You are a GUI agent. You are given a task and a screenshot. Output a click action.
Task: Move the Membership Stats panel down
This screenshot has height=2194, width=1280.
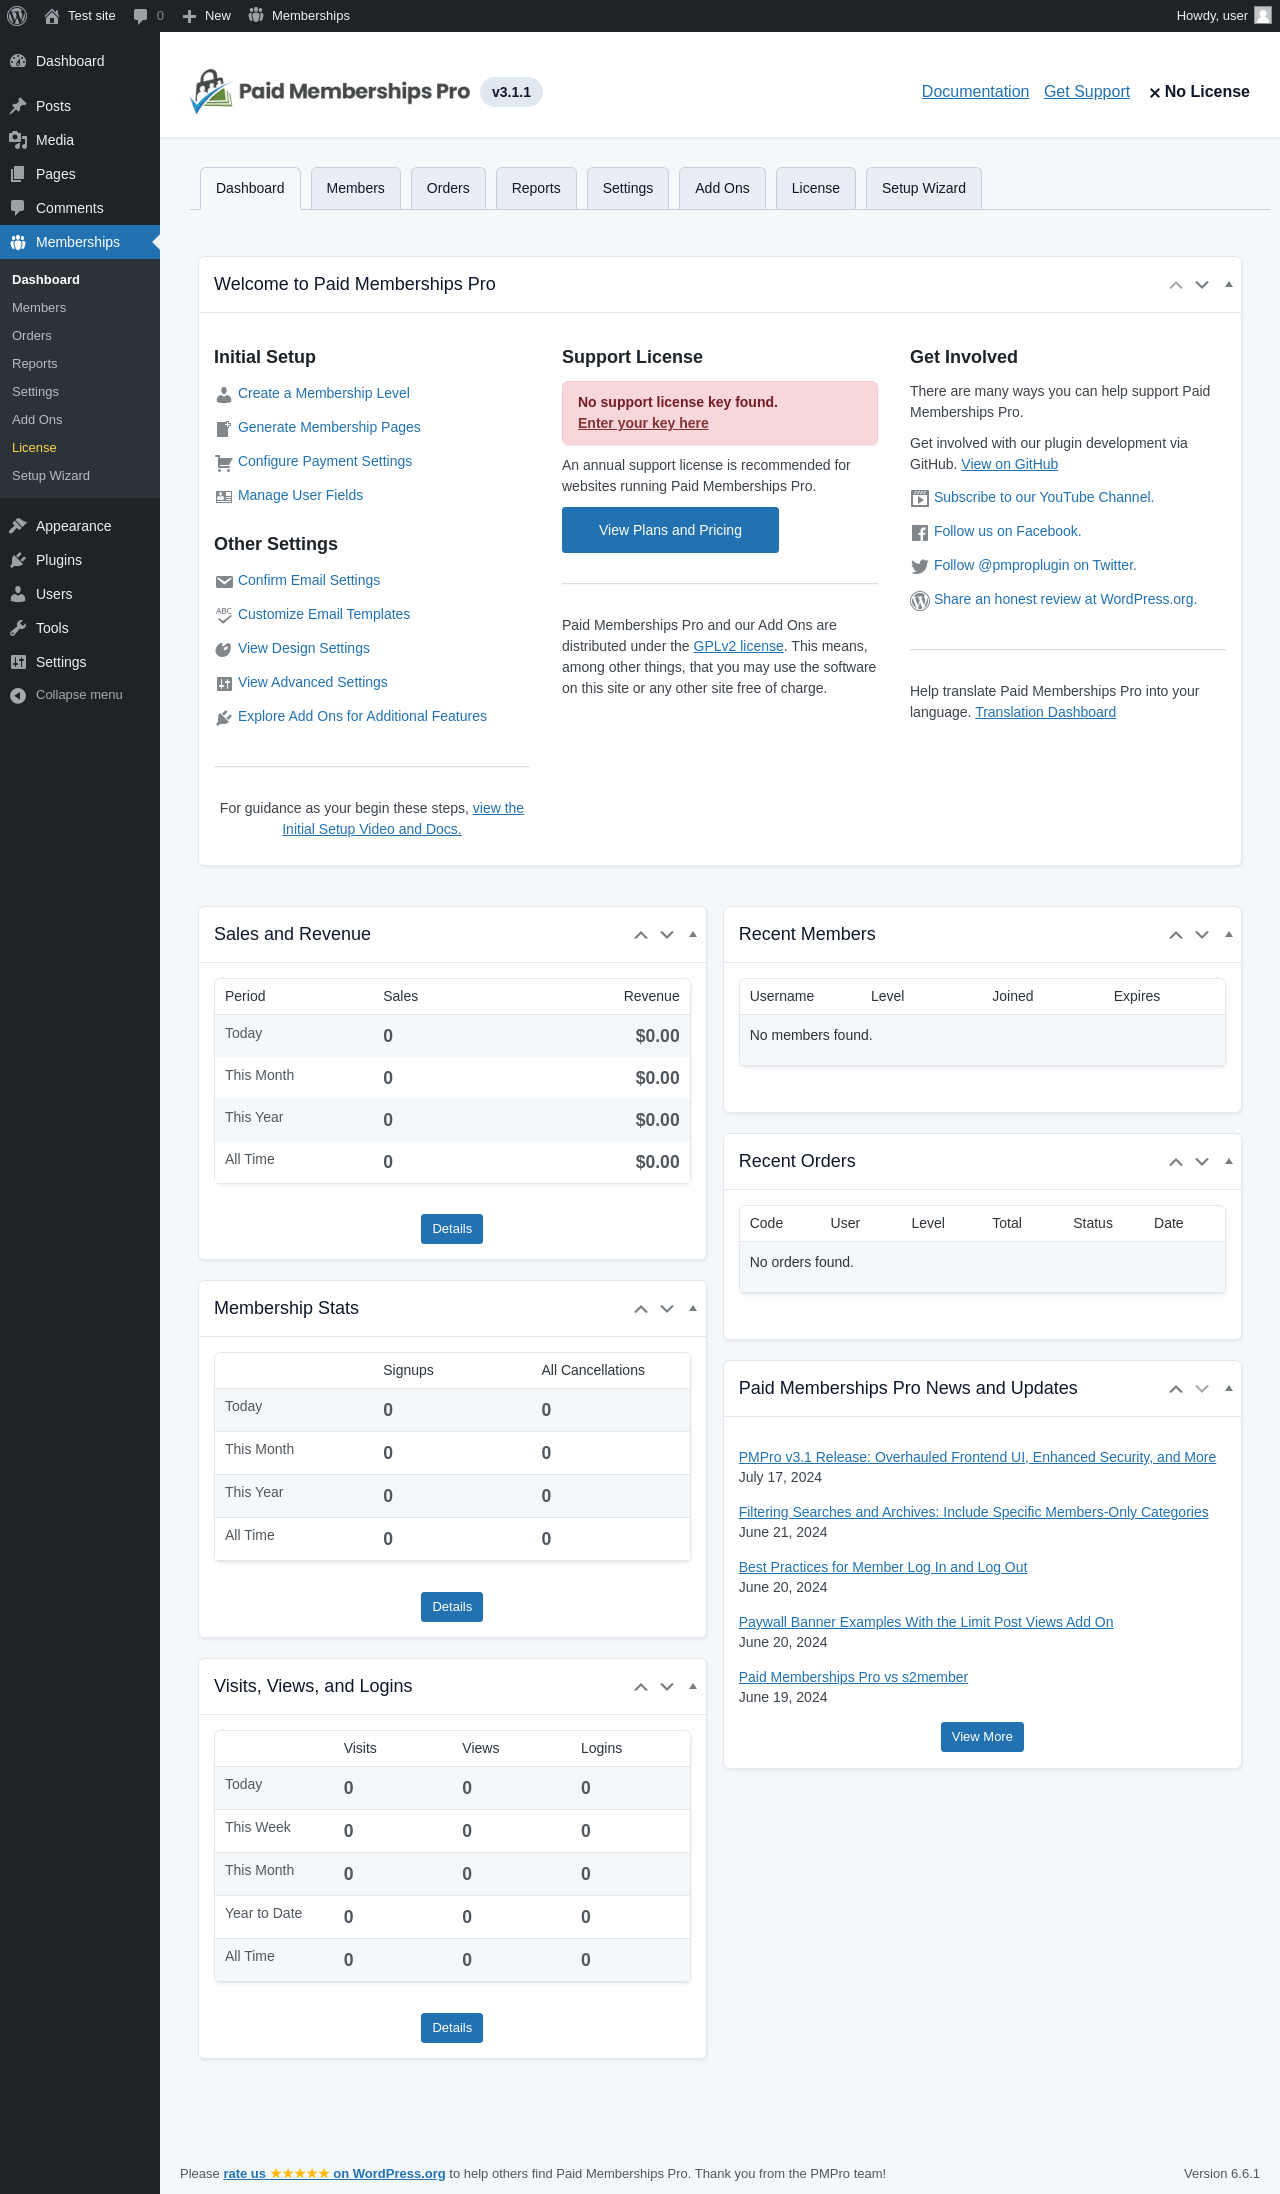[667, 1309]
